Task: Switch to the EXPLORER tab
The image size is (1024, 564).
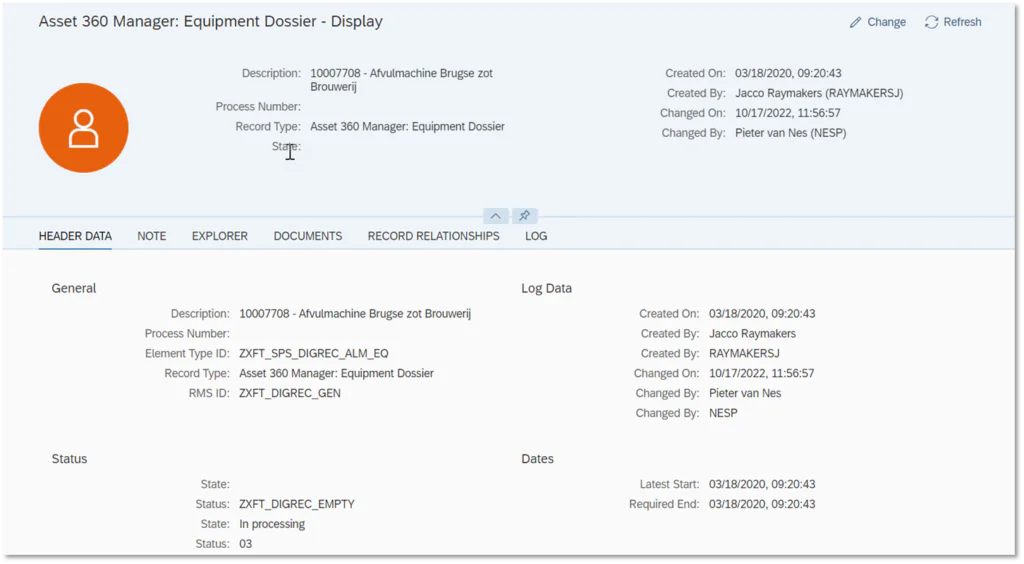Action: click(219, 236)
